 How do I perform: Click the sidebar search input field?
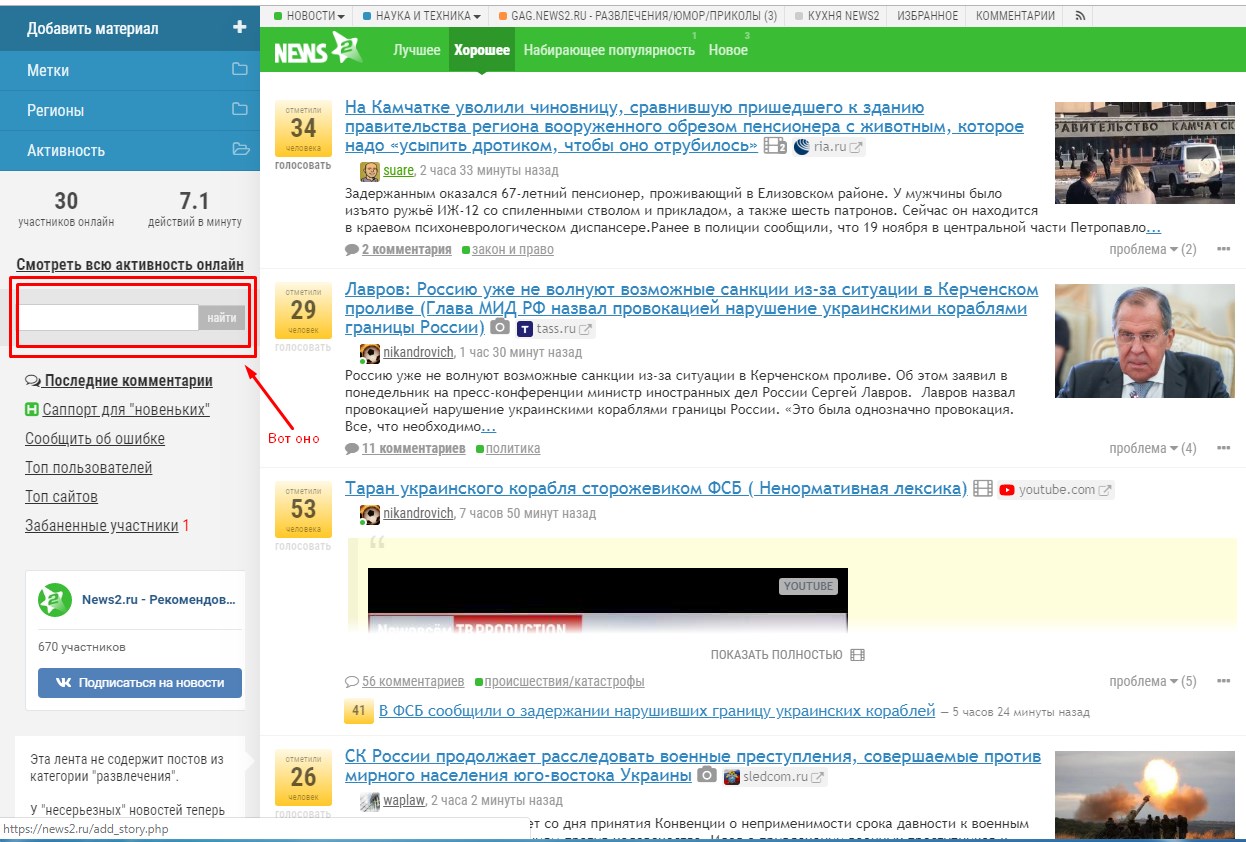click(x=108, y=318)
